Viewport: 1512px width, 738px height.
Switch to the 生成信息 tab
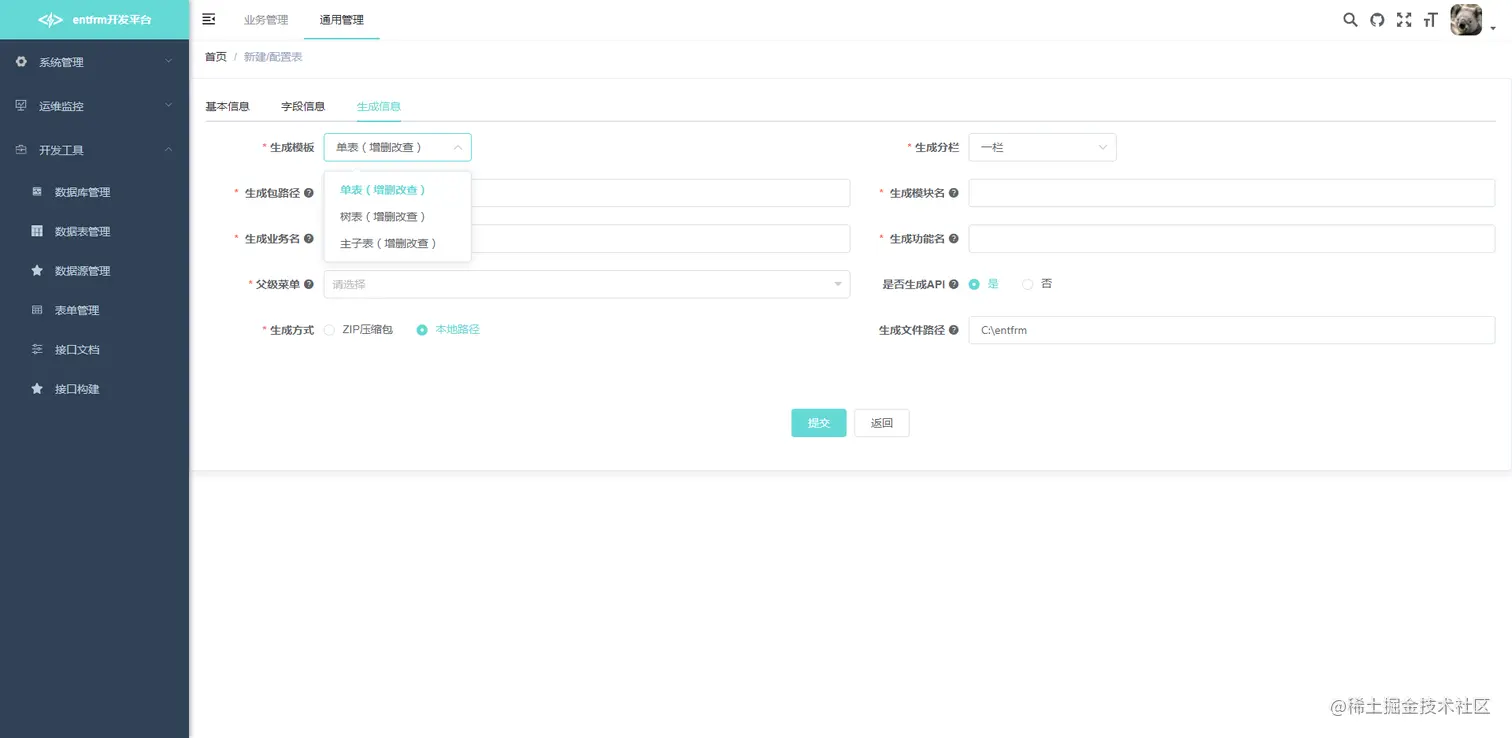point(379,106)
